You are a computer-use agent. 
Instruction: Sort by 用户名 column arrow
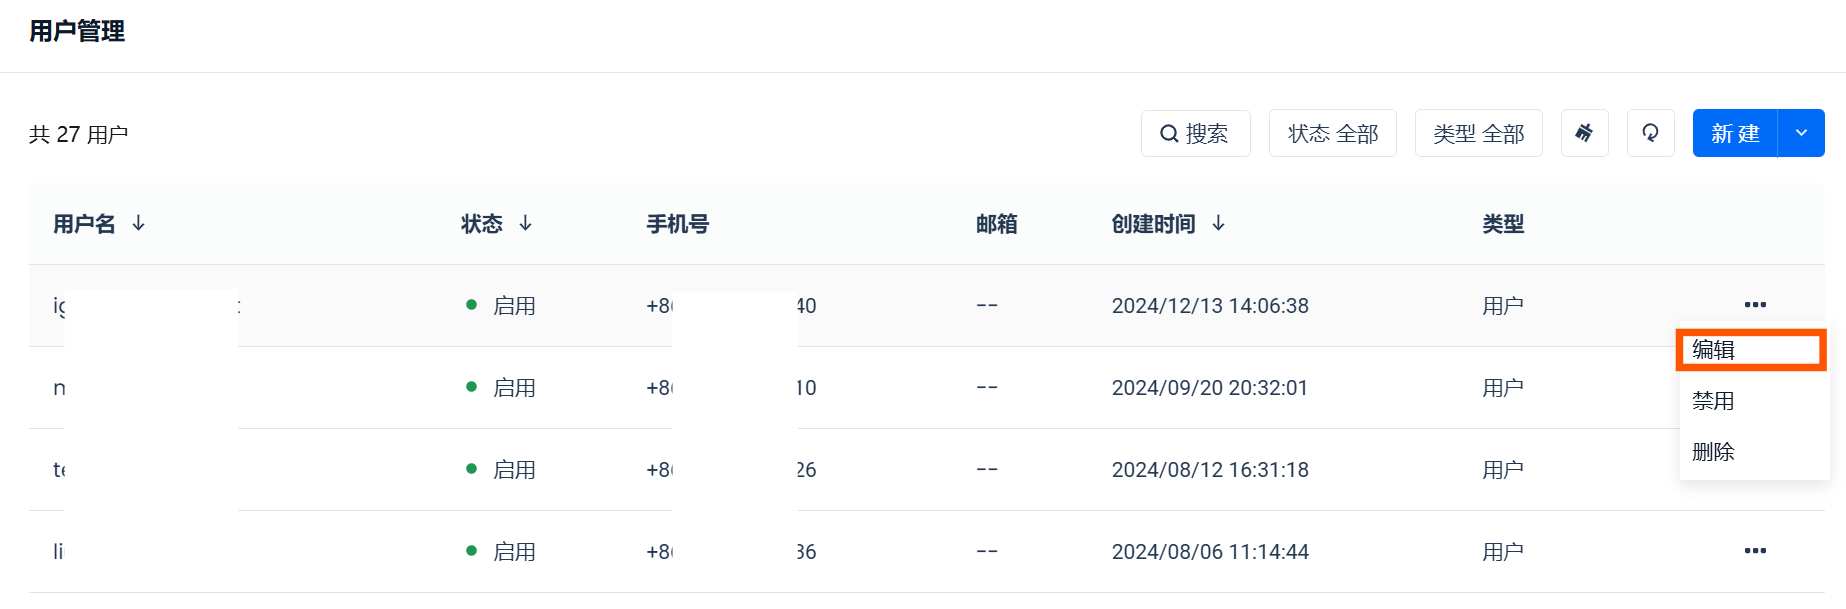[x=139, y=224]
